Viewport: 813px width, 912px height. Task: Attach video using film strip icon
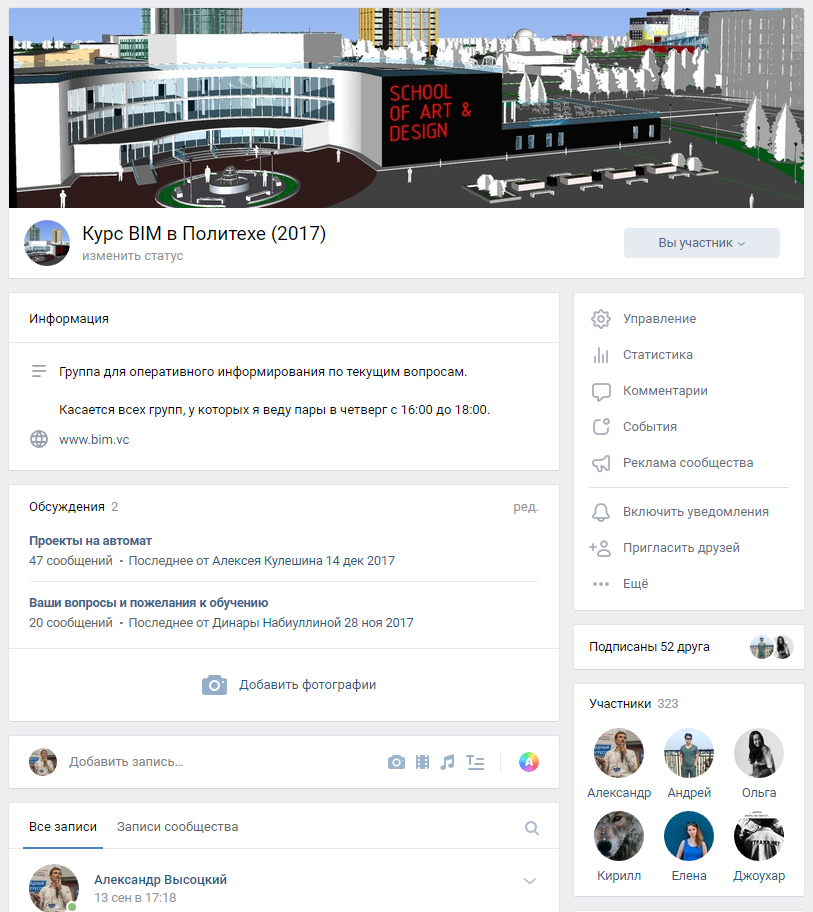click(x=423, y=762)
